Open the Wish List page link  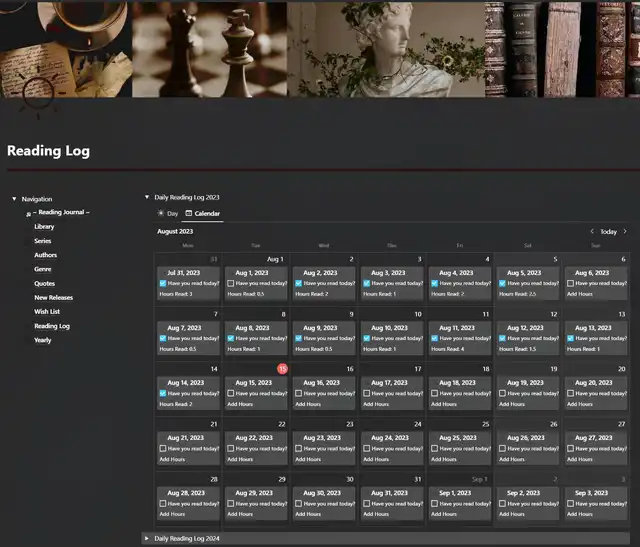(47, 312)
